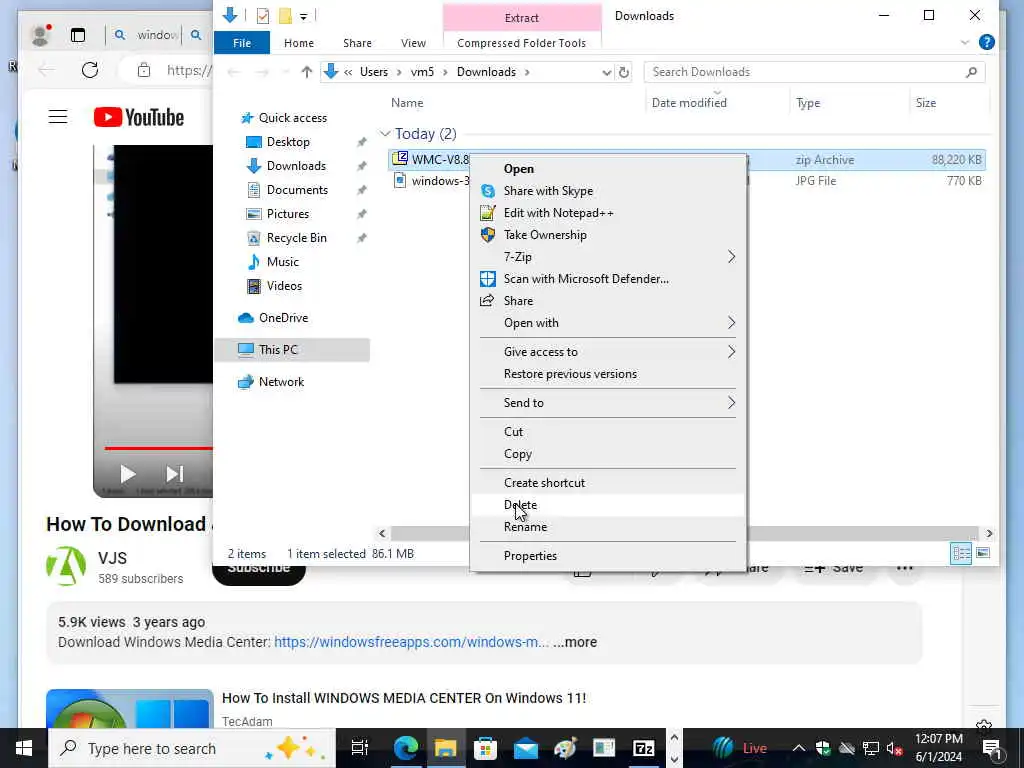Click the Search Downloads field

(x=814, y=72)
